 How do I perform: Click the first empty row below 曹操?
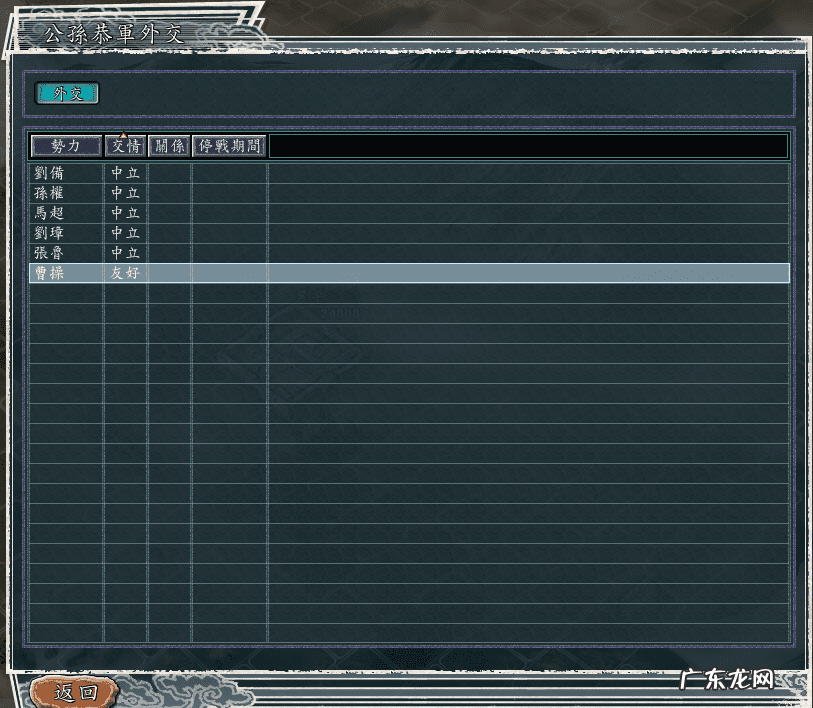400,293
